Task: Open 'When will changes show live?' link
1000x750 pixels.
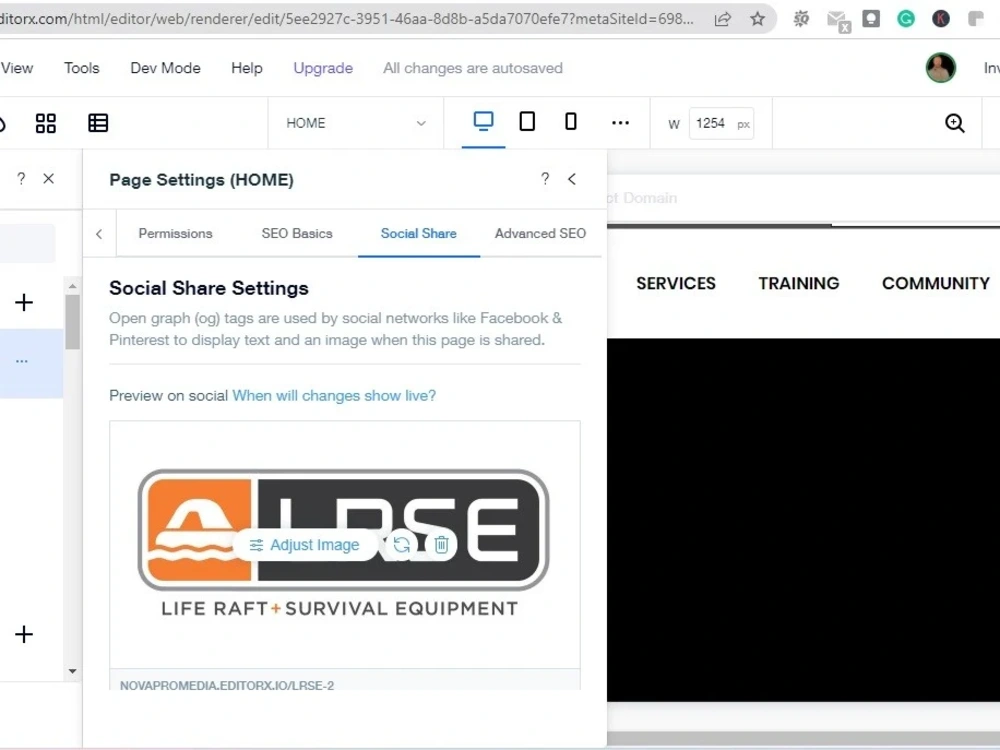Action: 334,395
